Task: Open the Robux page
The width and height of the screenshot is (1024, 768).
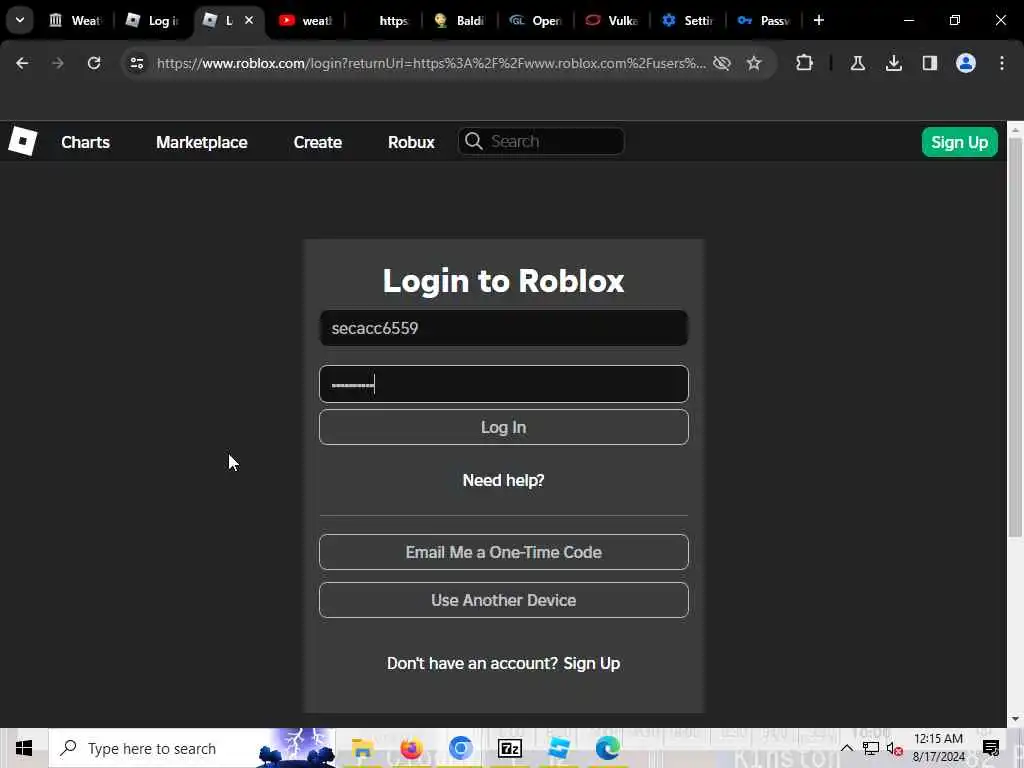Action: [x=411, y=142]
